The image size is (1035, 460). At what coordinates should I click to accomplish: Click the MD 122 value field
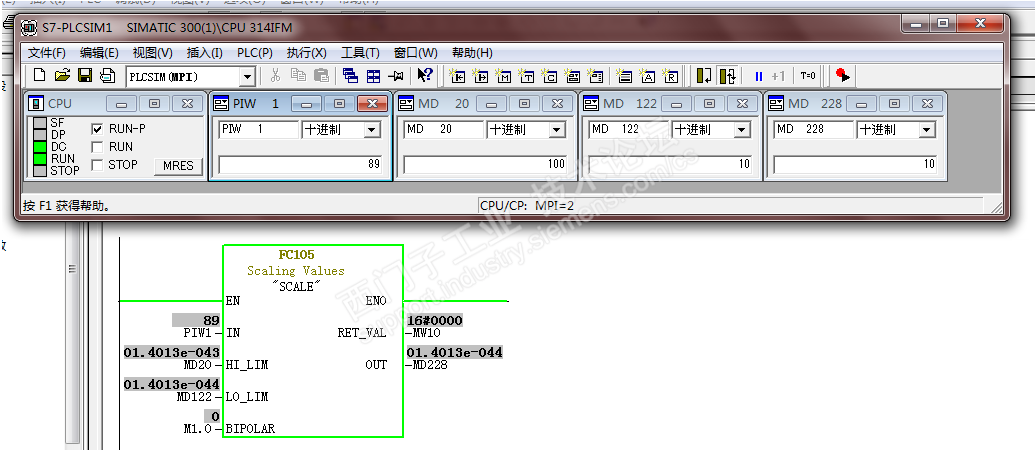click(x=670, y=164)
